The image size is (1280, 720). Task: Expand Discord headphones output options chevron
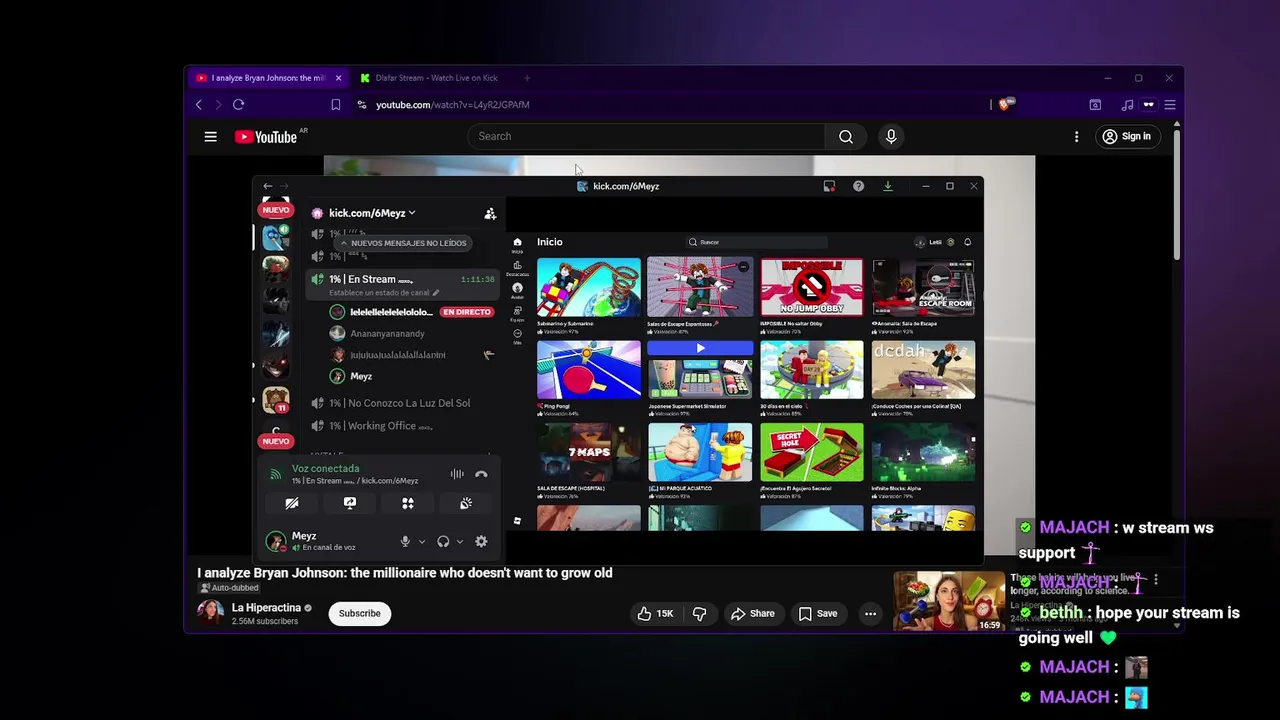(x=459, y=541)
